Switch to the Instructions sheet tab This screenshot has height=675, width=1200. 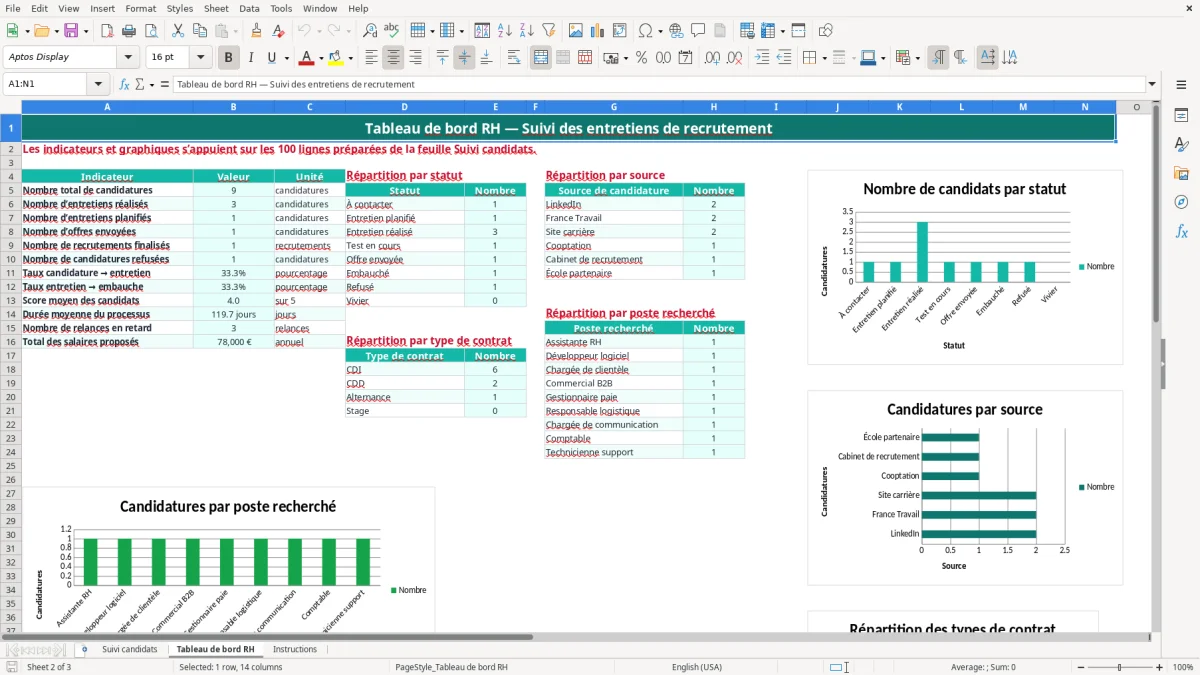295,649
